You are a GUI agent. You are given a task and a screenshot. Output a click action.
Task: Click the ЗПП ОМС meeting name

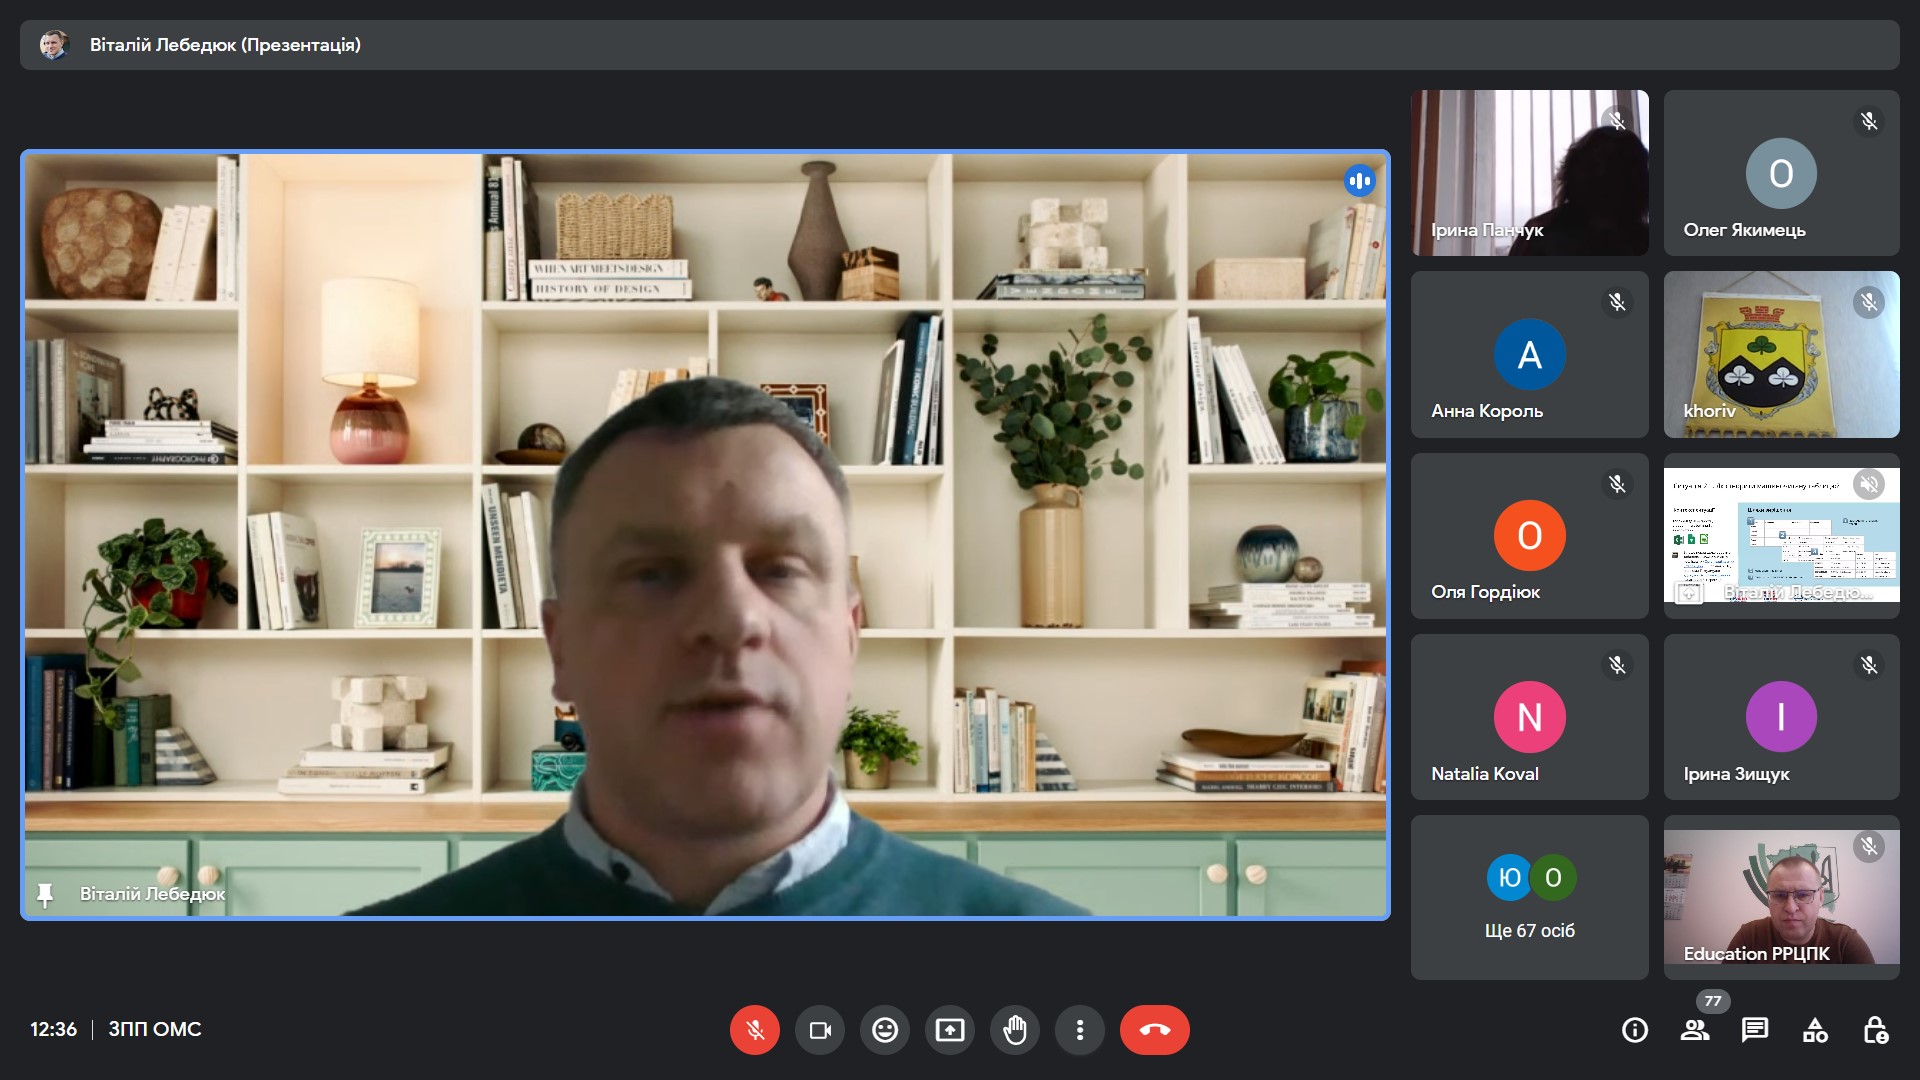(x=155, y=1029)
